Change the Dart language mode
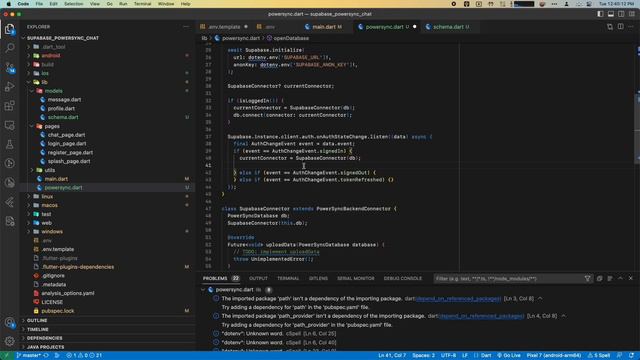 click(486, 356)
